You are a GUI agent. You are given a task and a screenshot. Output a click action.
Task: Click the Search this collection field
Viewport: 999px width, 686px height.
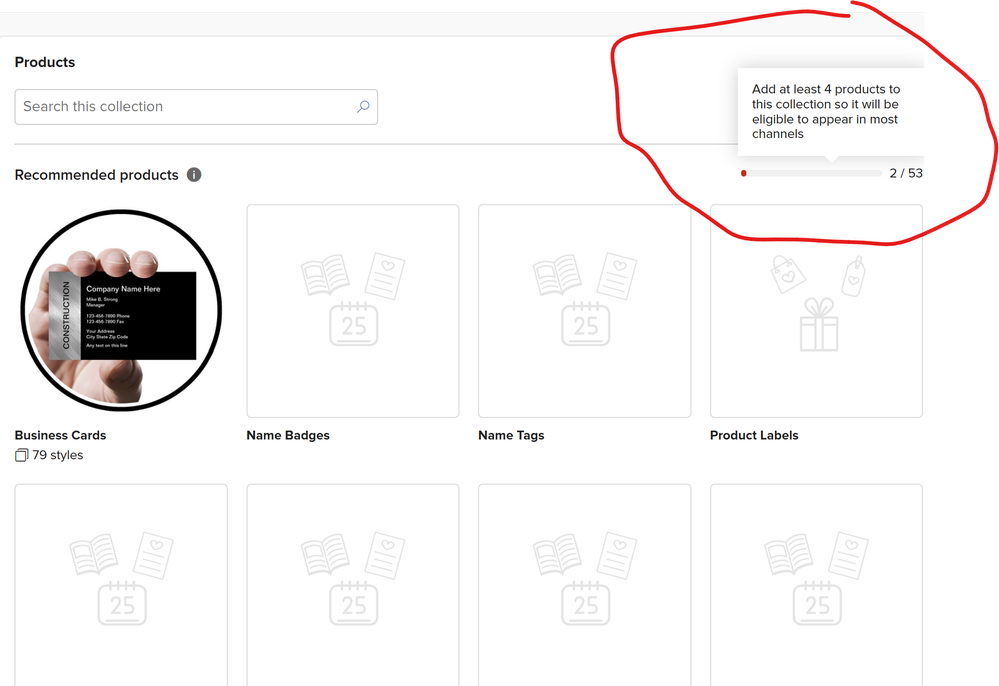tap(185, 107)
